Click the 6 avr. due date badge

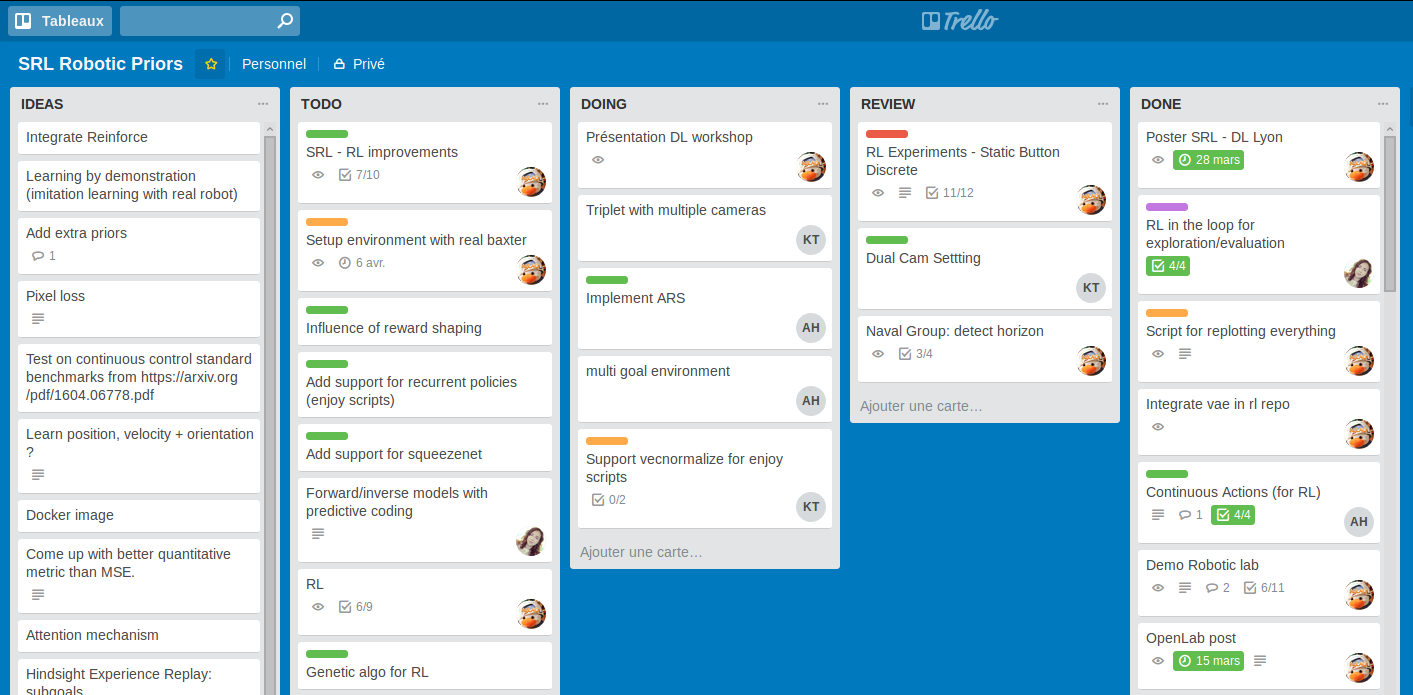coord(361,263)
